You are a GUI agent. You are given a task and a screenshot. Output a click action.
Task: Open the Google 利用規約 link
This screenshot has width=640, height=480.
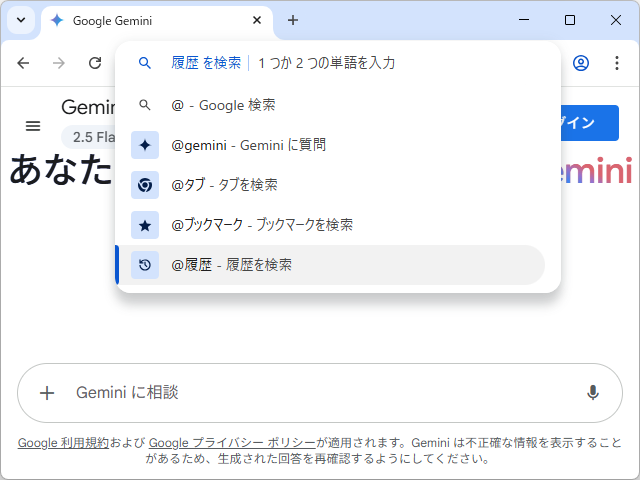coord(63,443)
